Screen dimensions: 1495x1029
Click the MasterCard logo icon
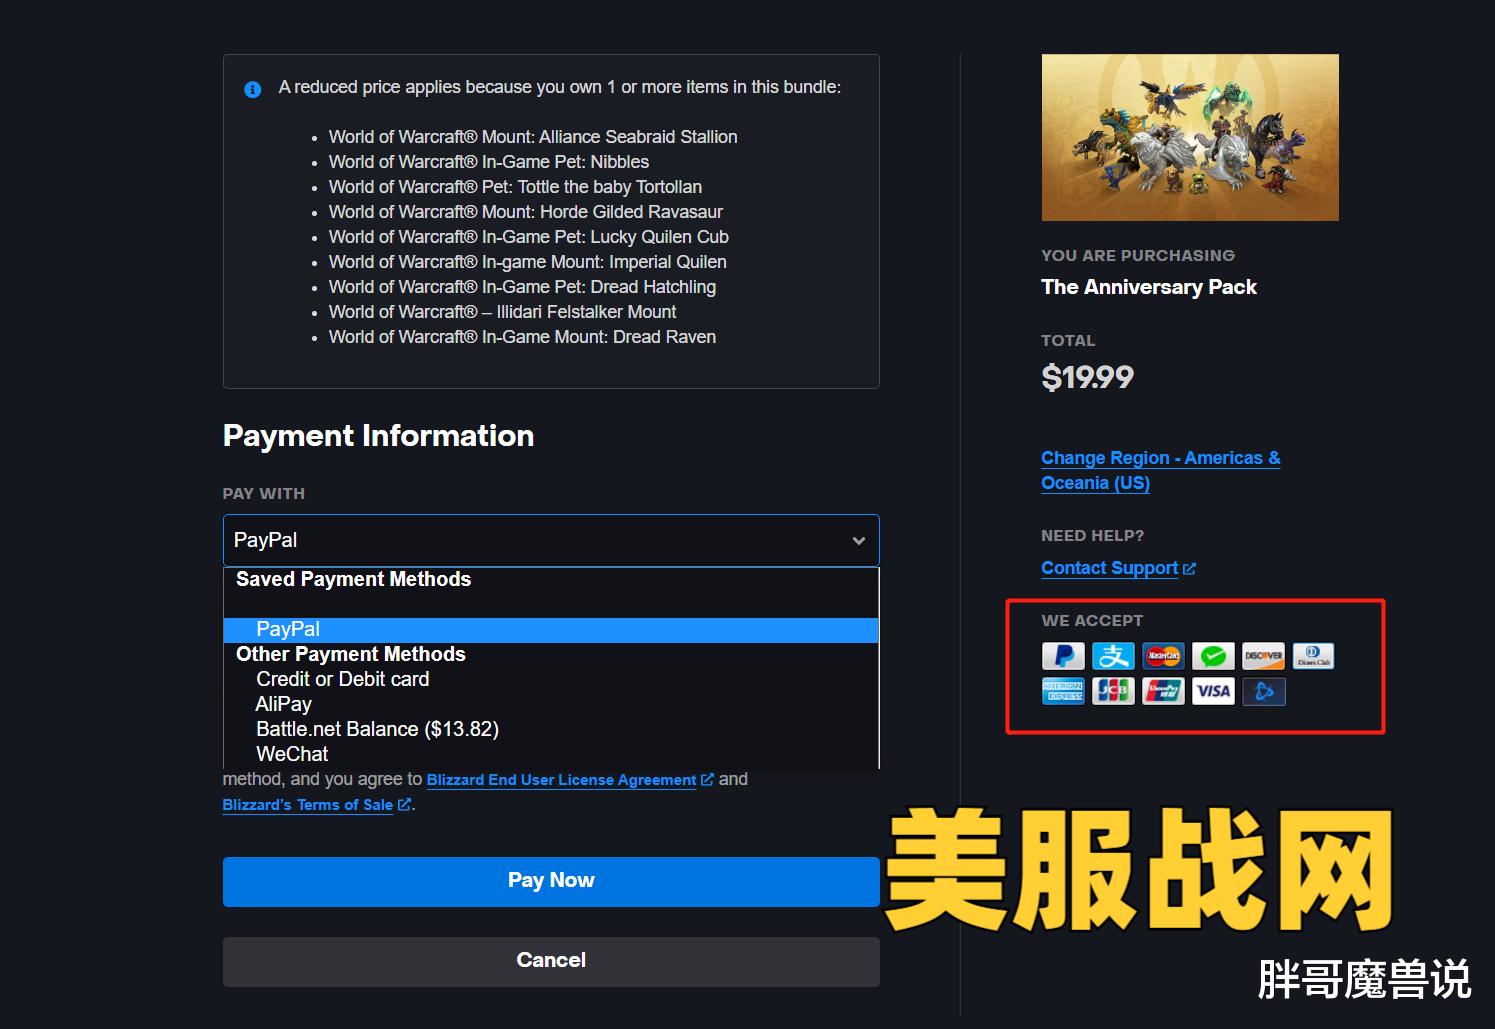tap(1163, 656)
